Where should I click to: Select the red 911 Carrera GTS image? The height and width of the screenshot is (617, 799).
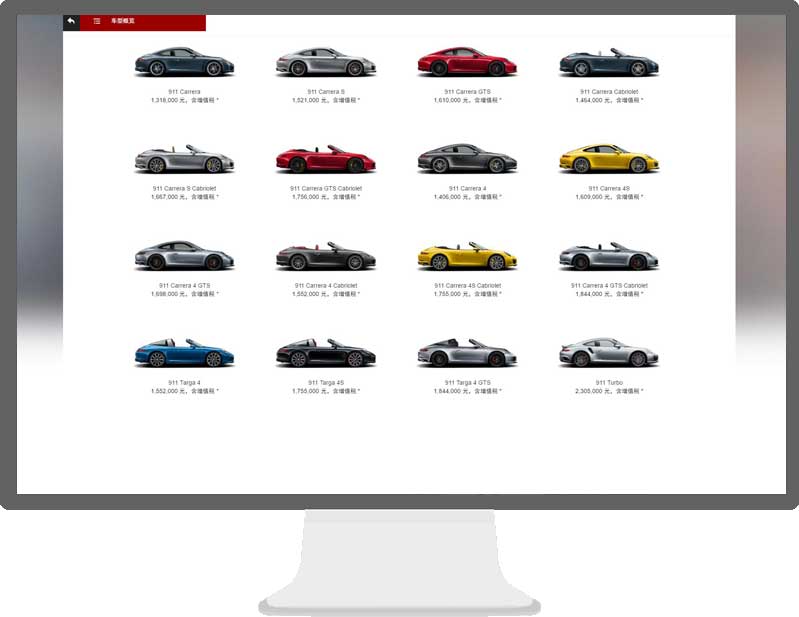tap(467, 62)
